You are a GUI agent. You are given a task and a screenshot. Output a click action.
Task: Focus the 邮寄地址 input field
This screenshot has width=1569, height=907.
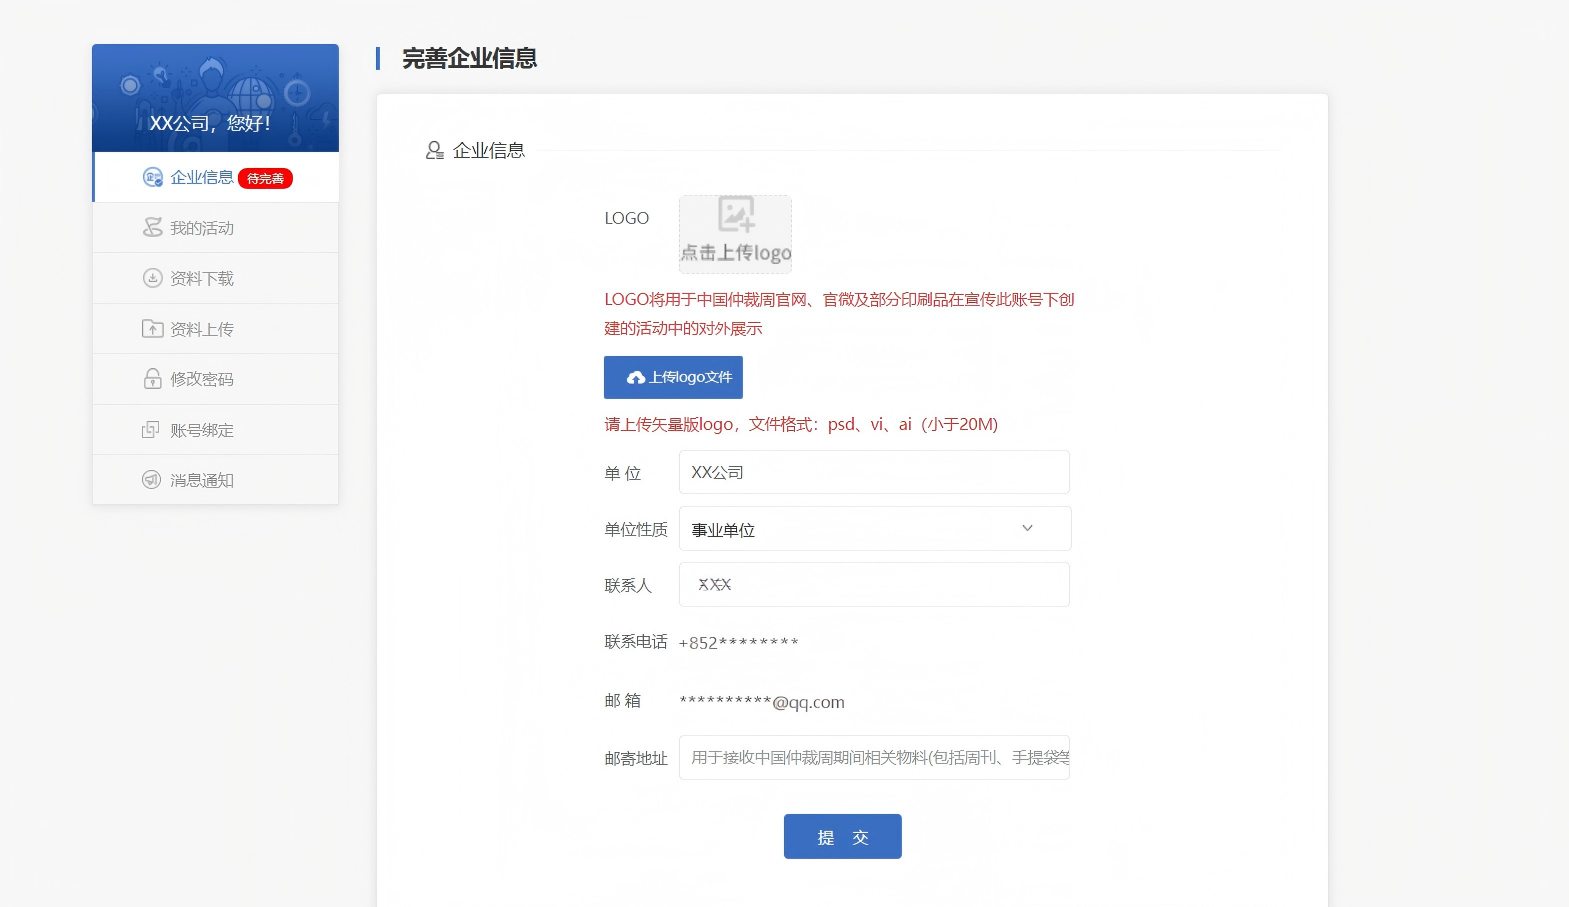pyautogui.click(x=874, y=757)
